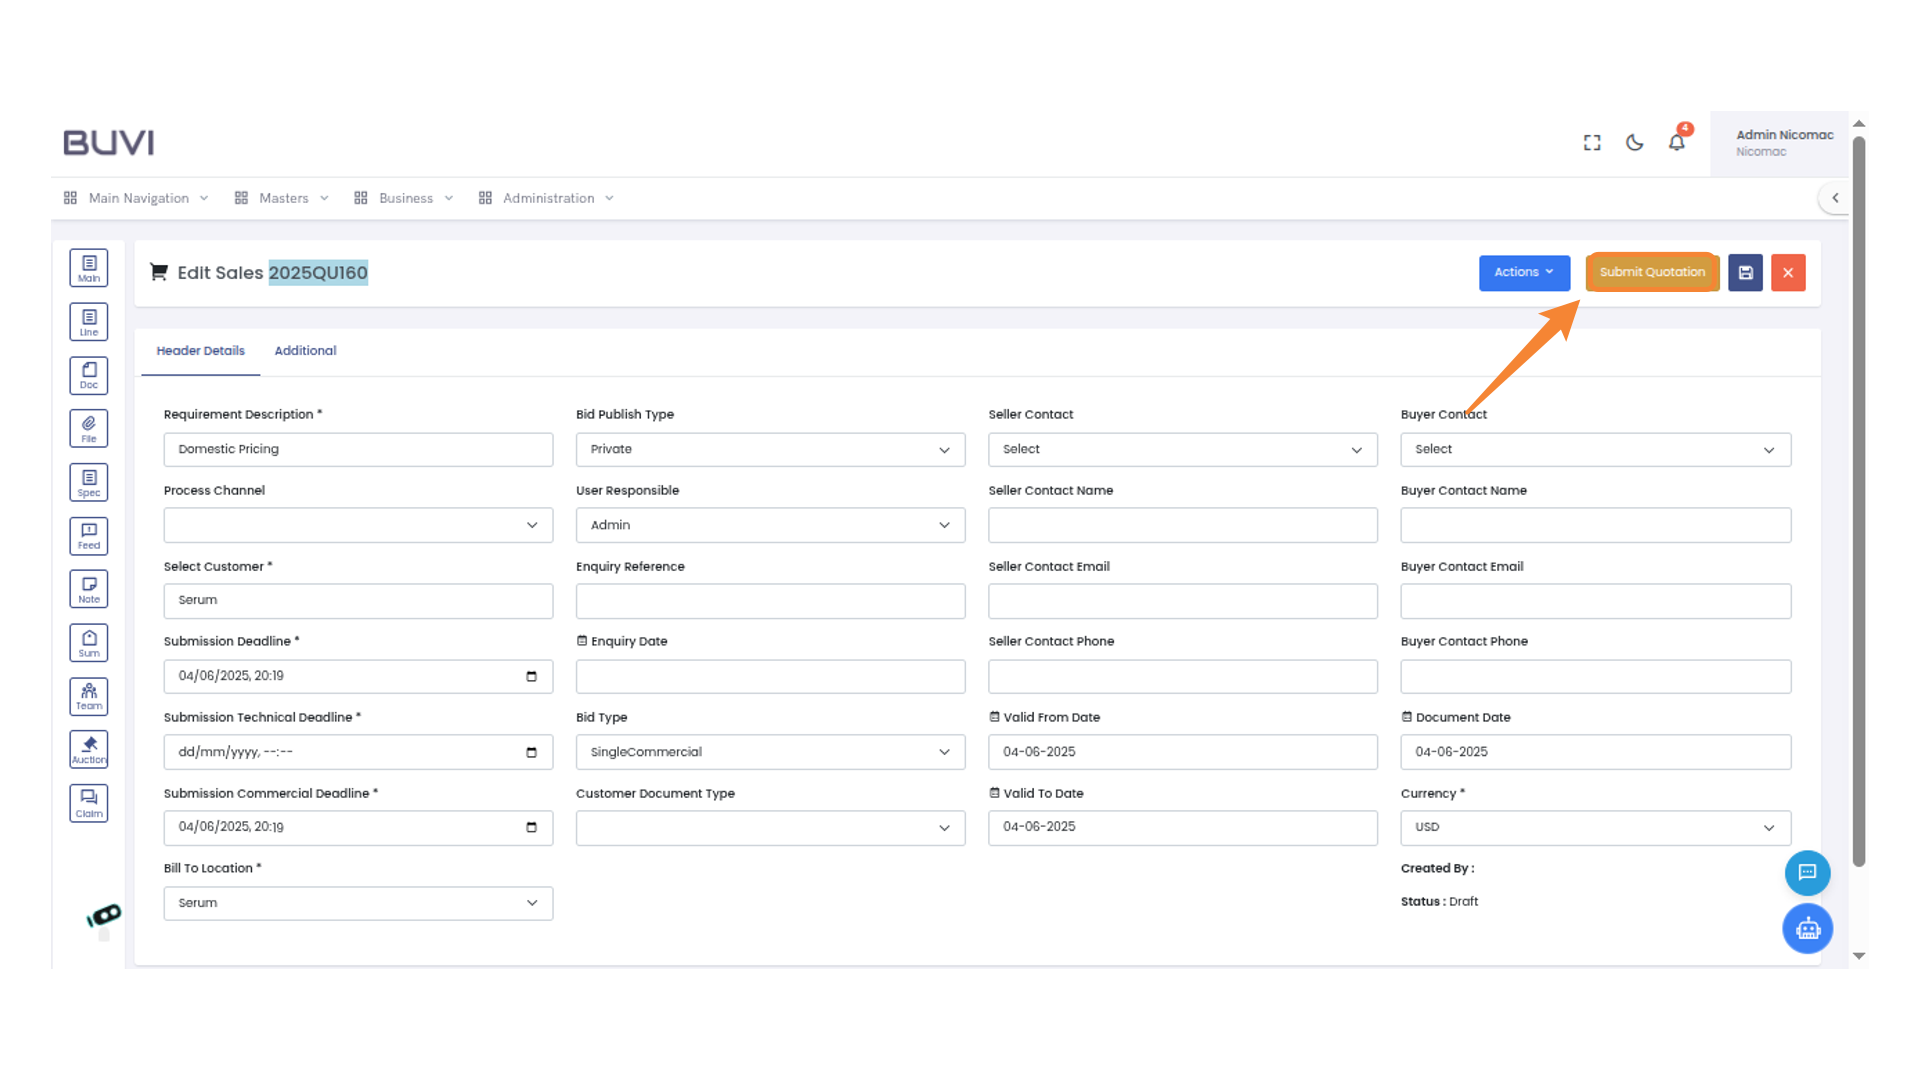
Task: Expand the Bid Publish Type dropdown
Action: click(x=770, y=450)
